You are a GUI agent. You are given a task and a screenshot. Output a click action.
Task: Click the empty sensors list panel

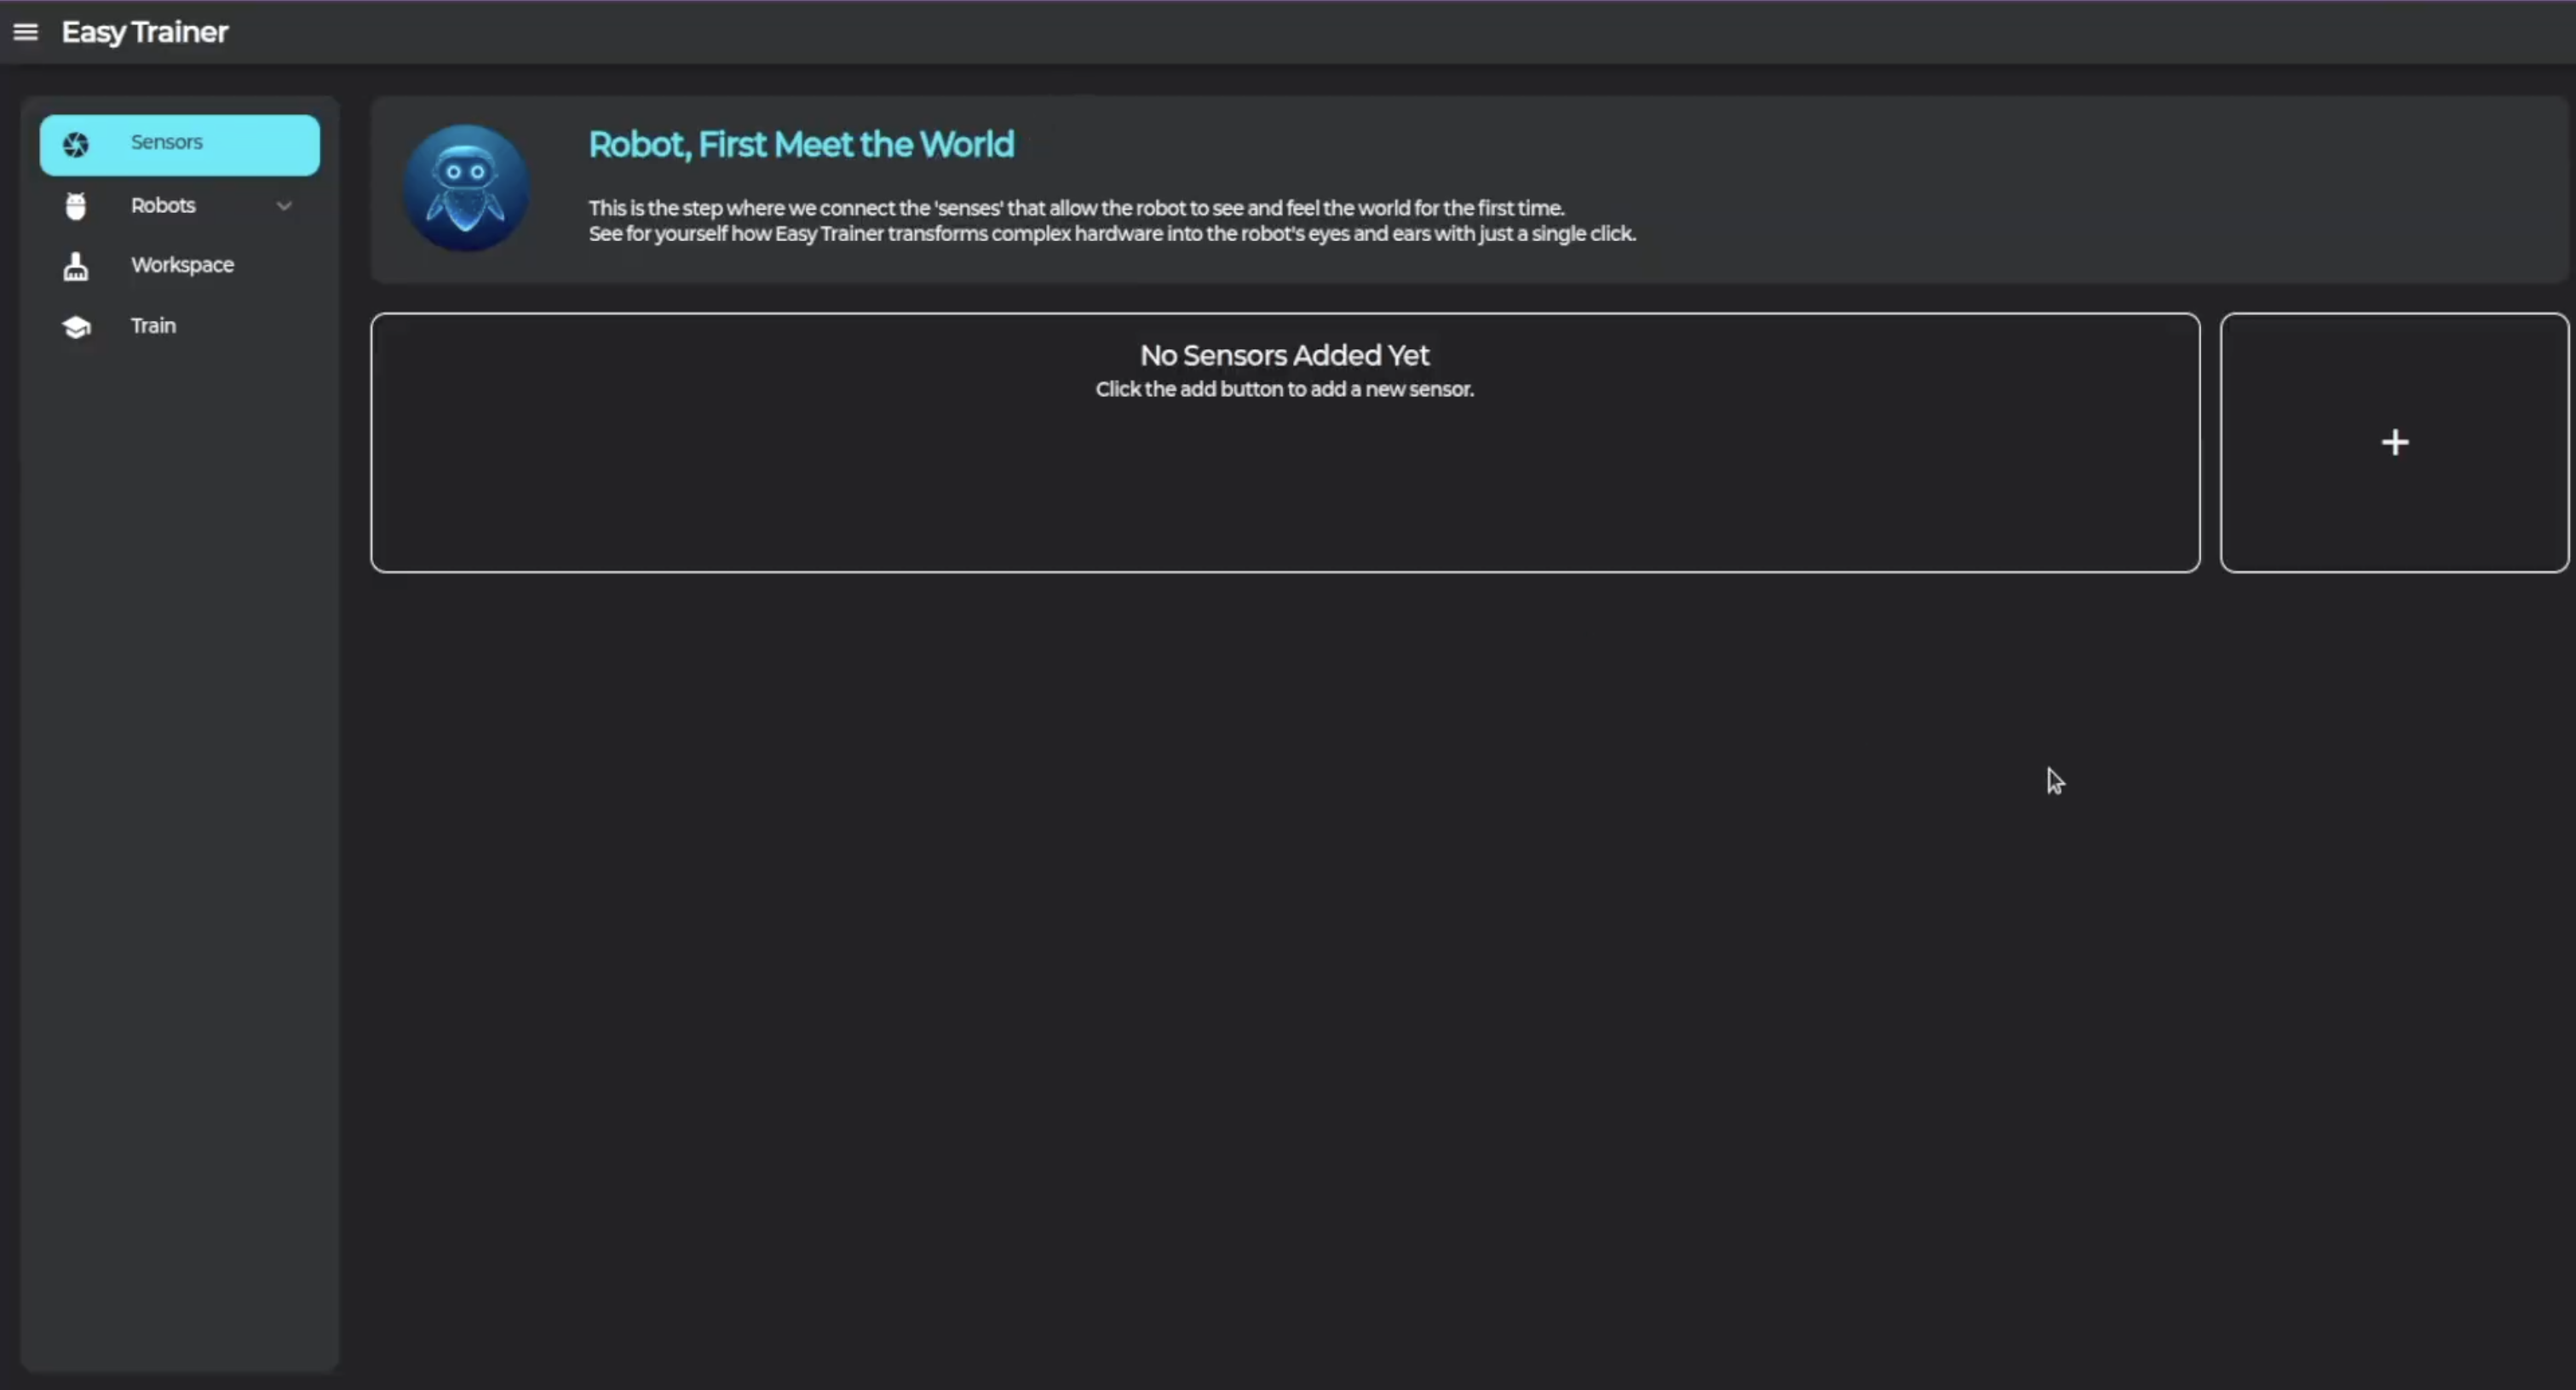tap(1284, 490)
